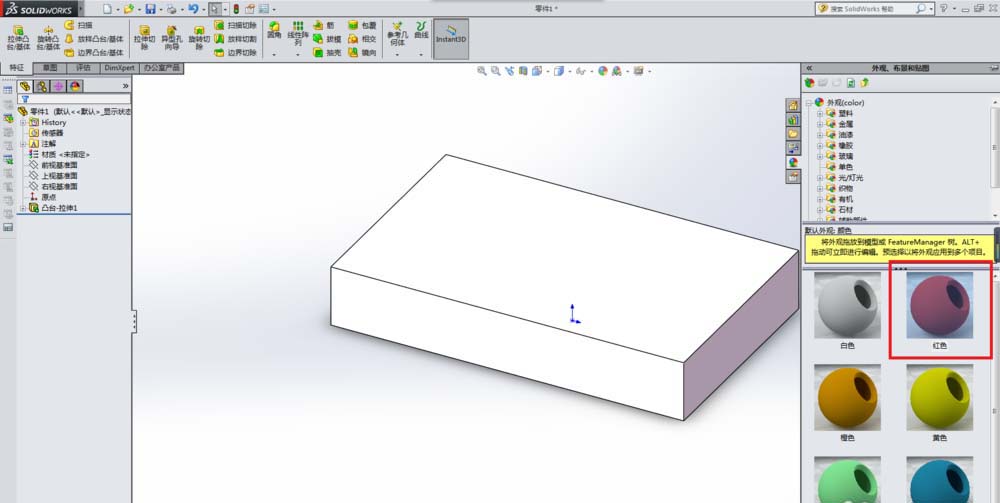
Task: Activate the 拉伸切除 extruded cut tool
Action: (145, 38)
